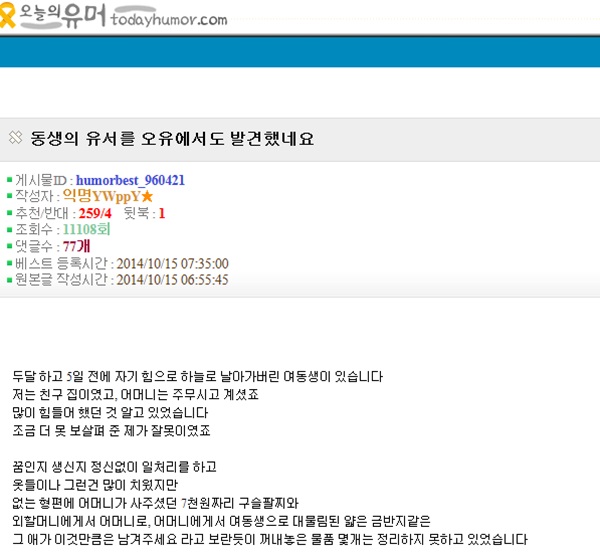600x553 pixels.
Task: Click the pin icon beside the post title
Action: 15,137
